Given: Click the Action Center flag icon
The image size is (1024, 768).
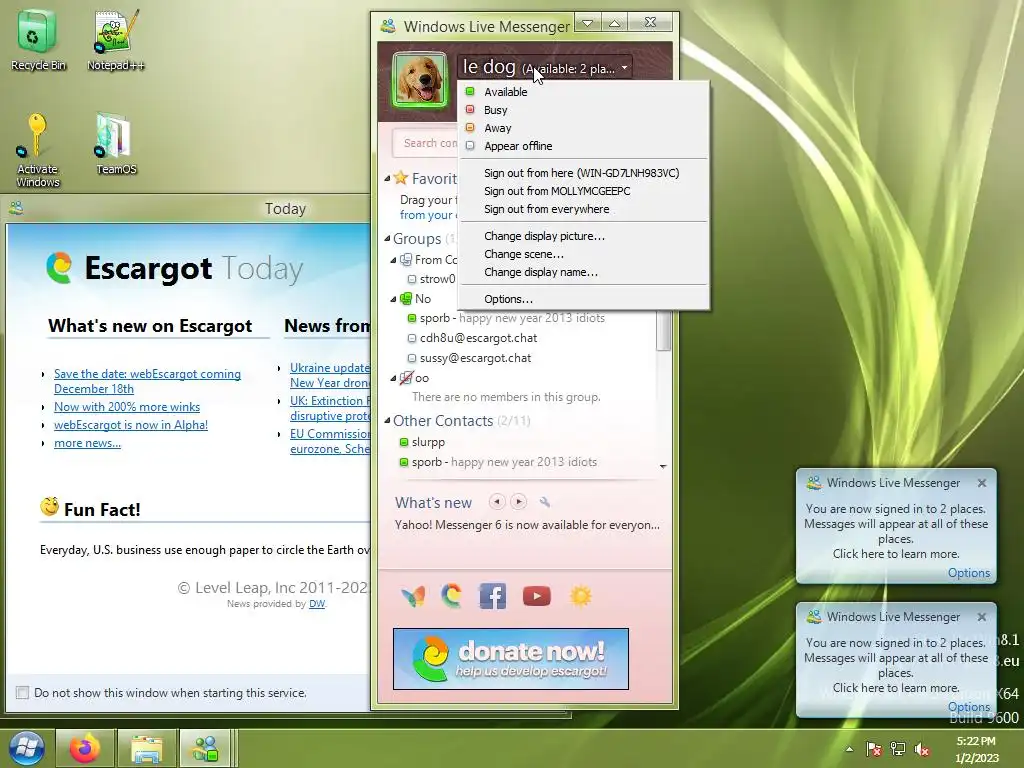Looking at the screenshot, I should click(874, 749).
